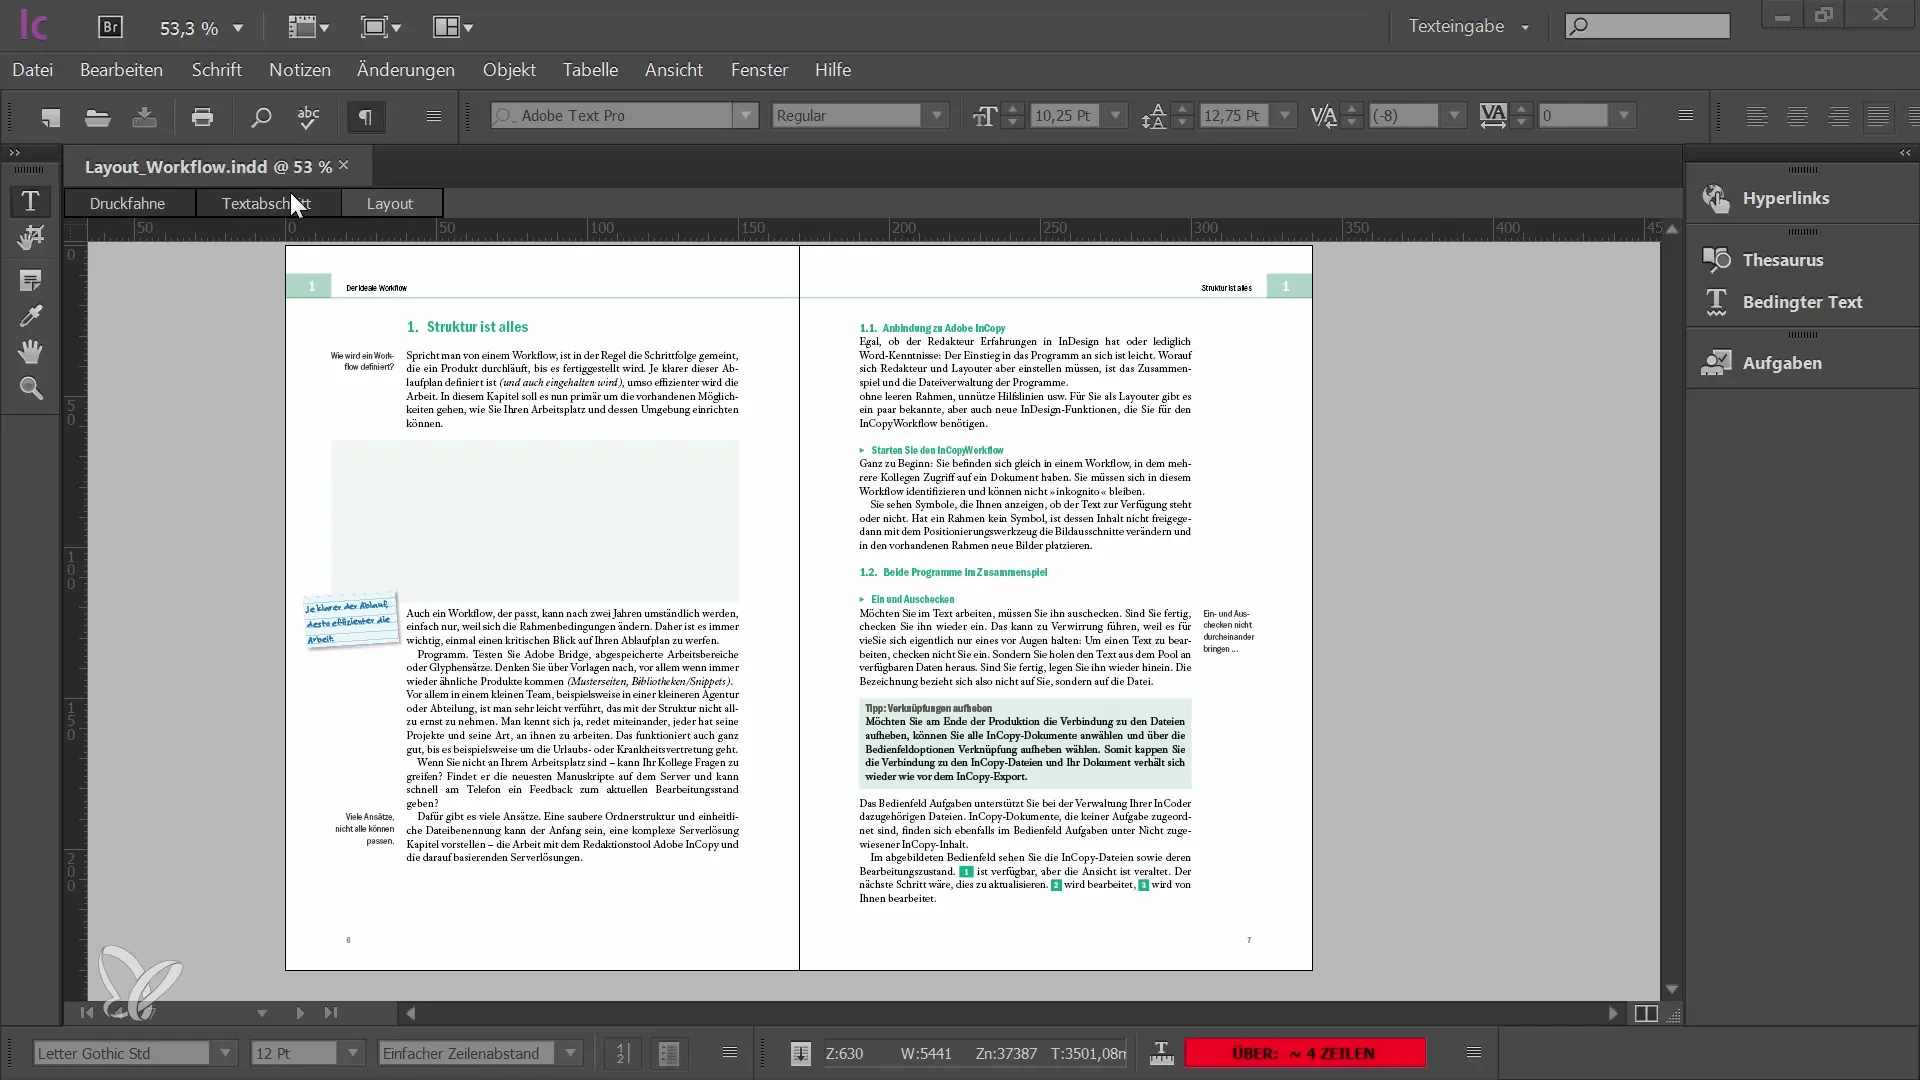This screenshot has height=1080, width=1920.
Task: Drag the horizontal scroll bar
Action: coord(1010,1013)
